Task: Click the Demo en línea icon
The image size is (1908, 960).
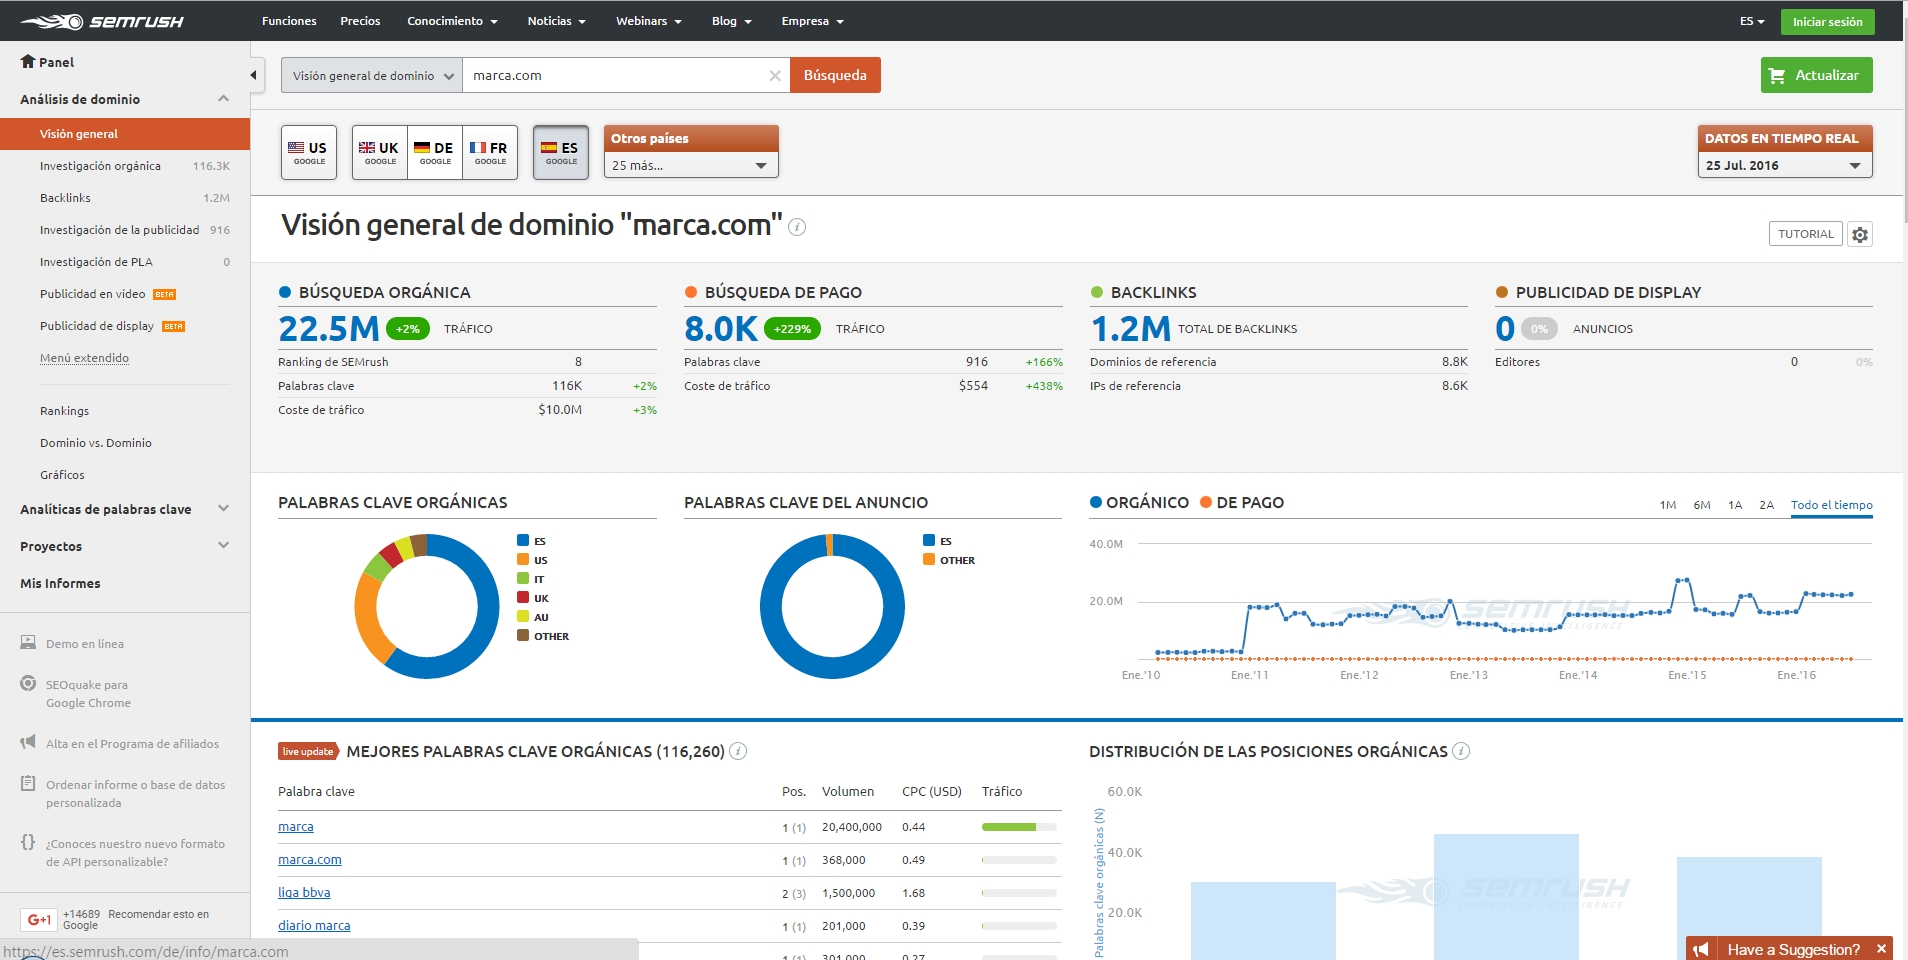Action: click(28, 642)
